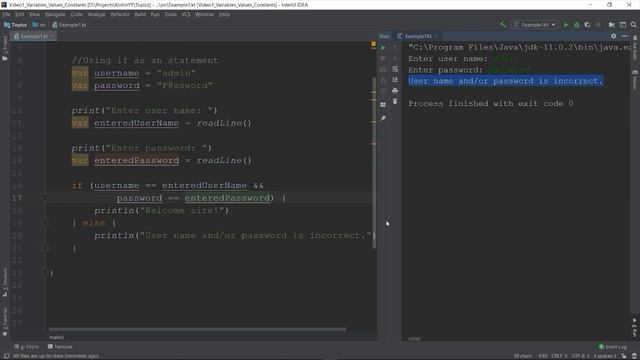Screen dimensions: 640x360
Task: Print the console output
Action: click(x=395, y=91)
